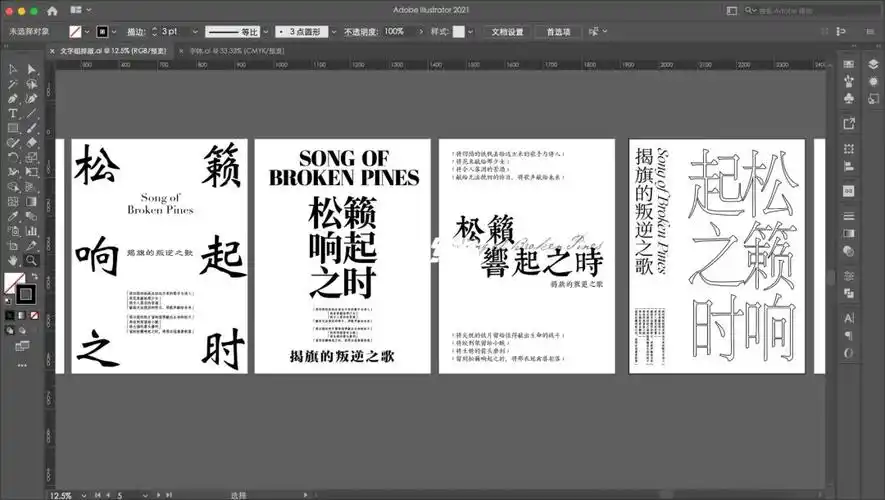Open the 等比 width profile dropdown
The image size is (885, 500).
click(266, 32)
